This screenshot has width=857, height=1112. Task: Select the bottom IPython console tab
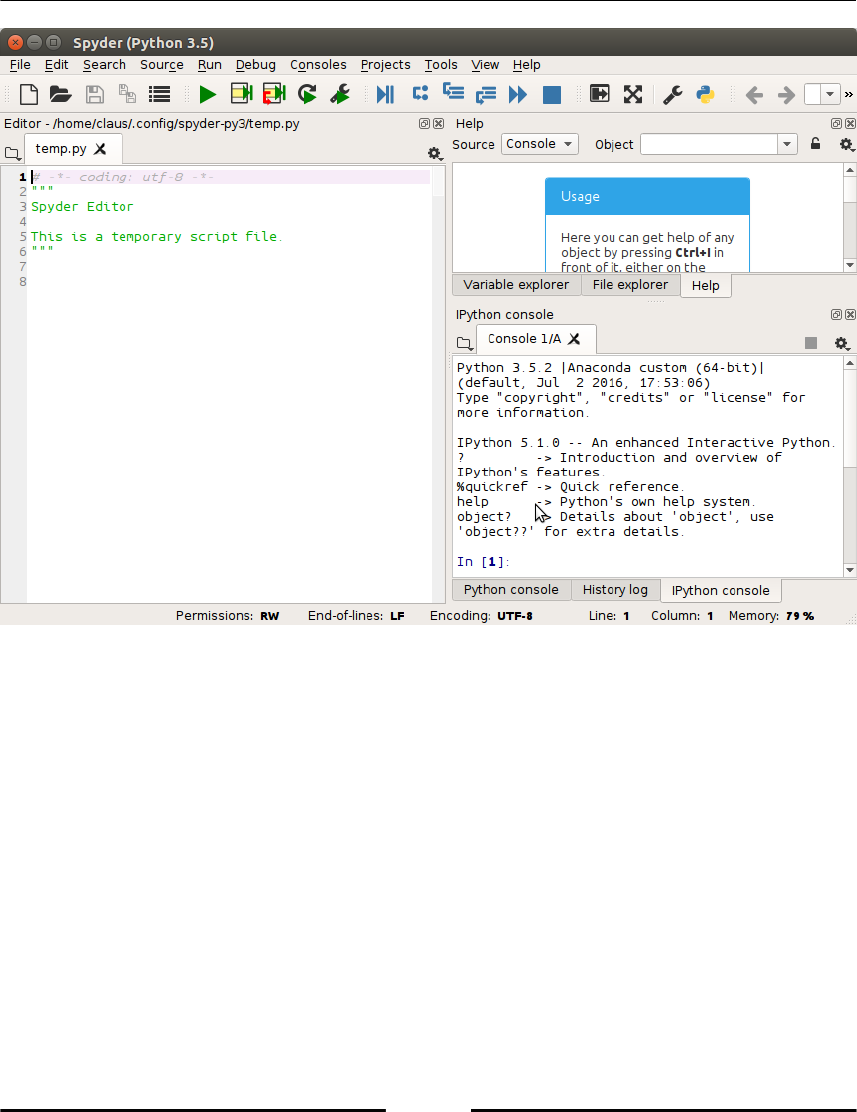pos(721,591)
